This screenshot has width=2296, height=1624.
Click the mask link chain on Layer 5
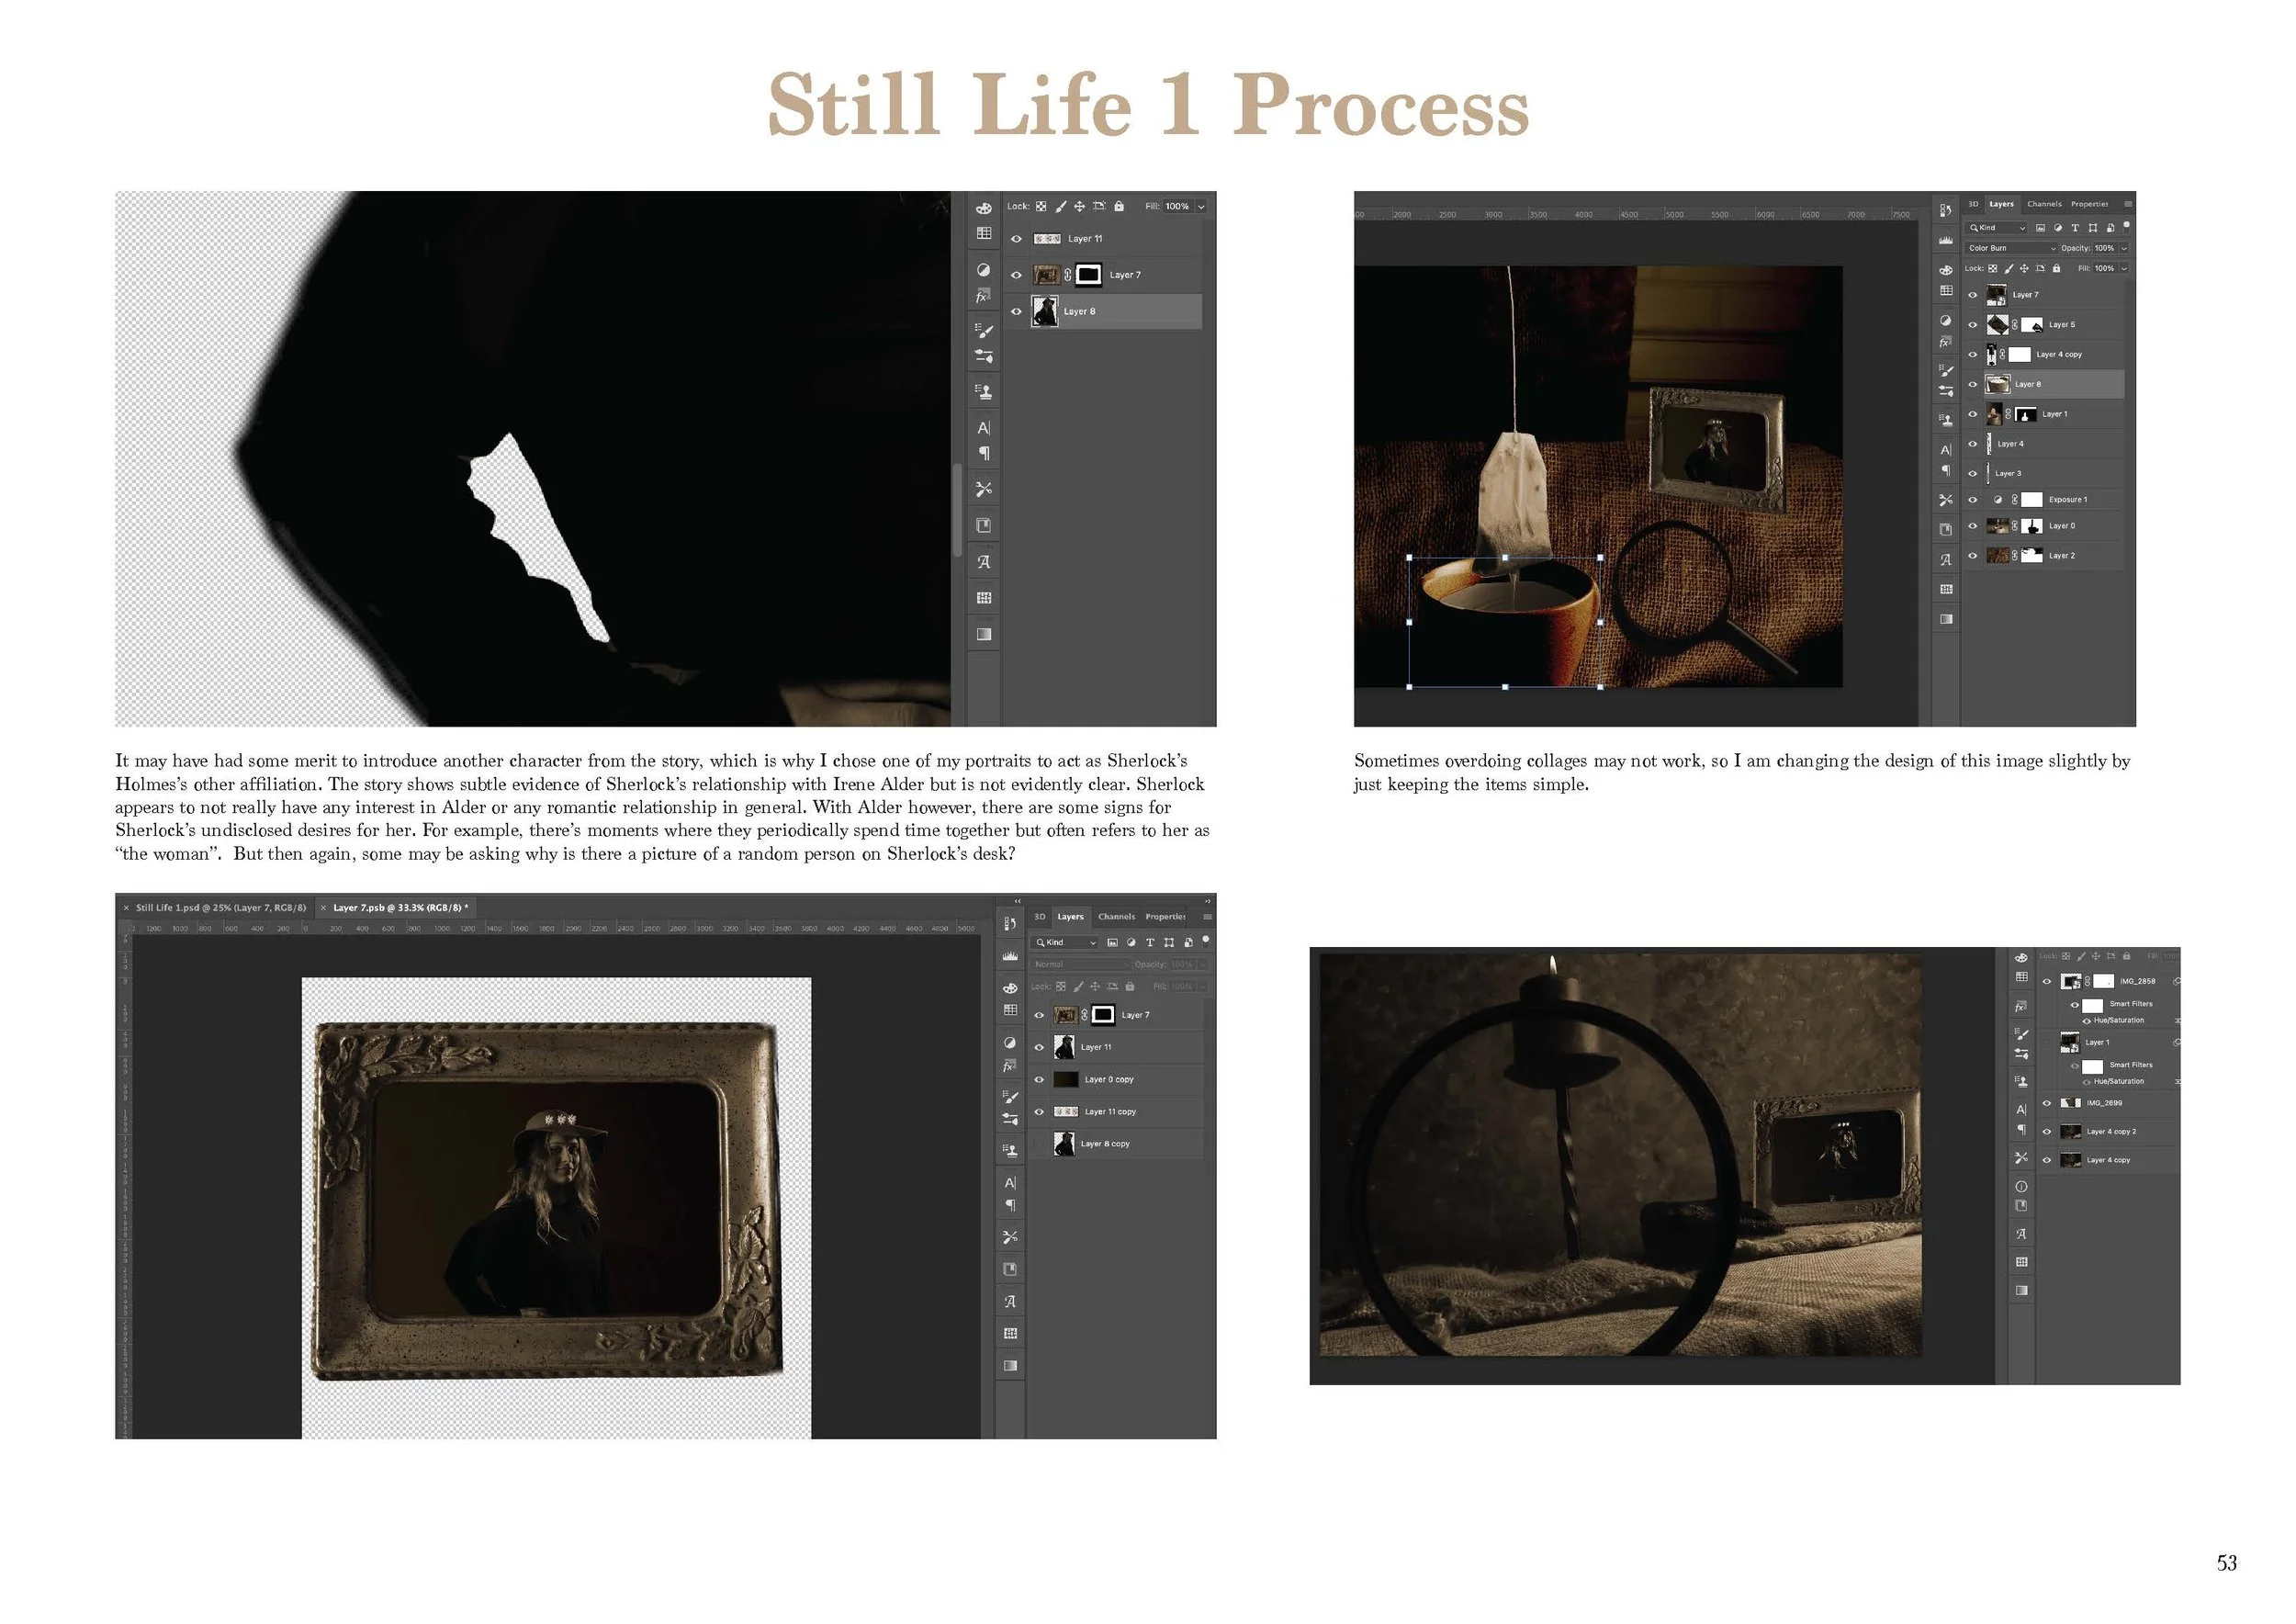point(2014,325)
